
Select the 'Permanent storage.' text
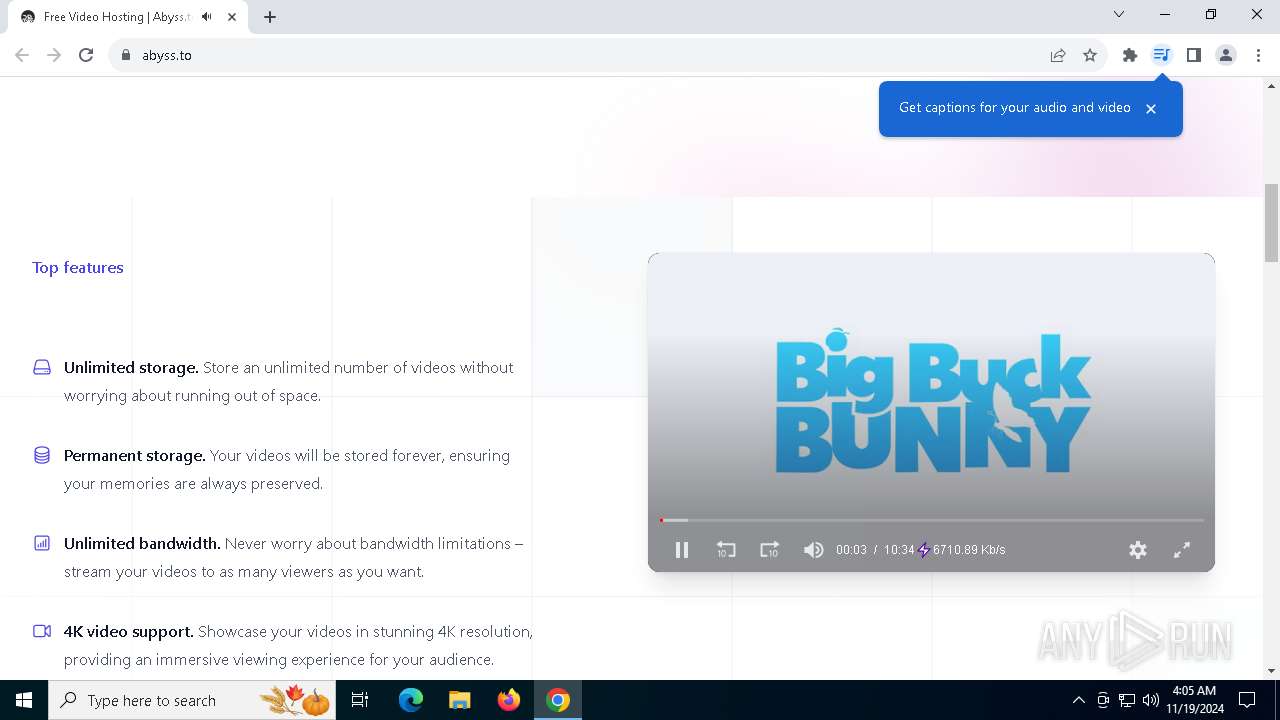135,455
